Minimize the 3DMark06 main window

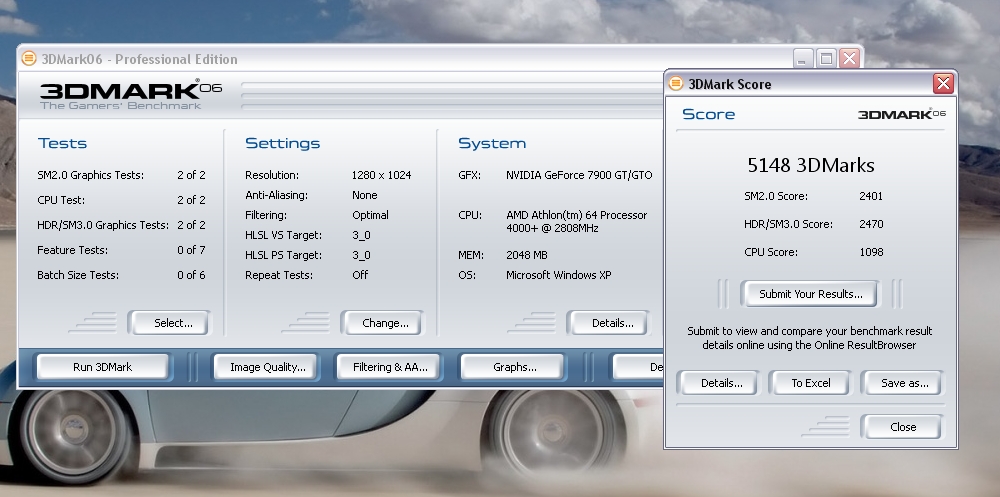(x=802, y=59)
